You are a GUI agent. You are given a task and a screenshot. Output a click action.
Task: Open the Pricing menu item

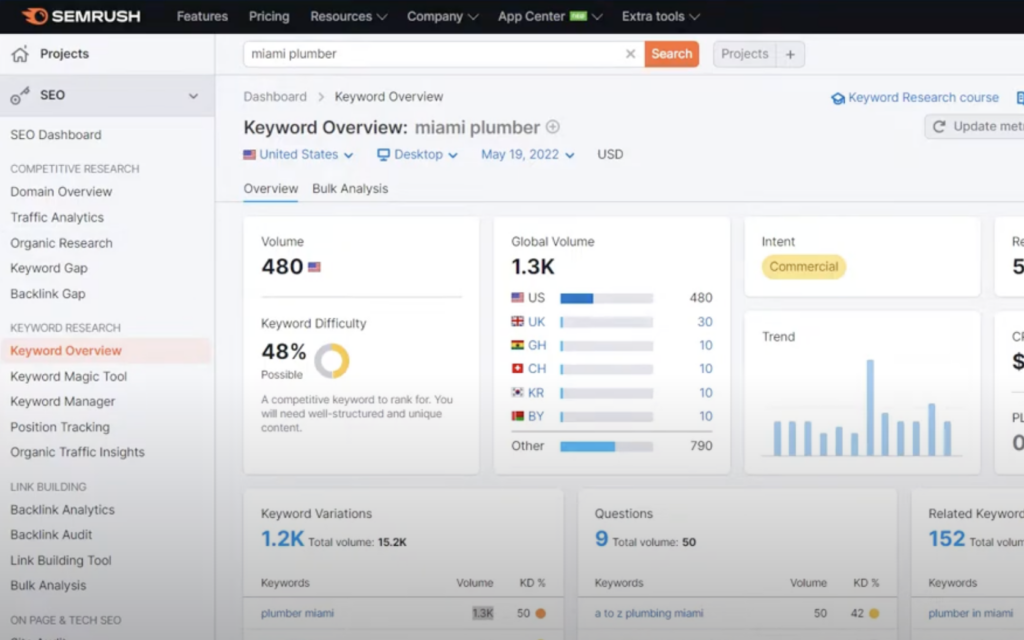pos(269,16)
